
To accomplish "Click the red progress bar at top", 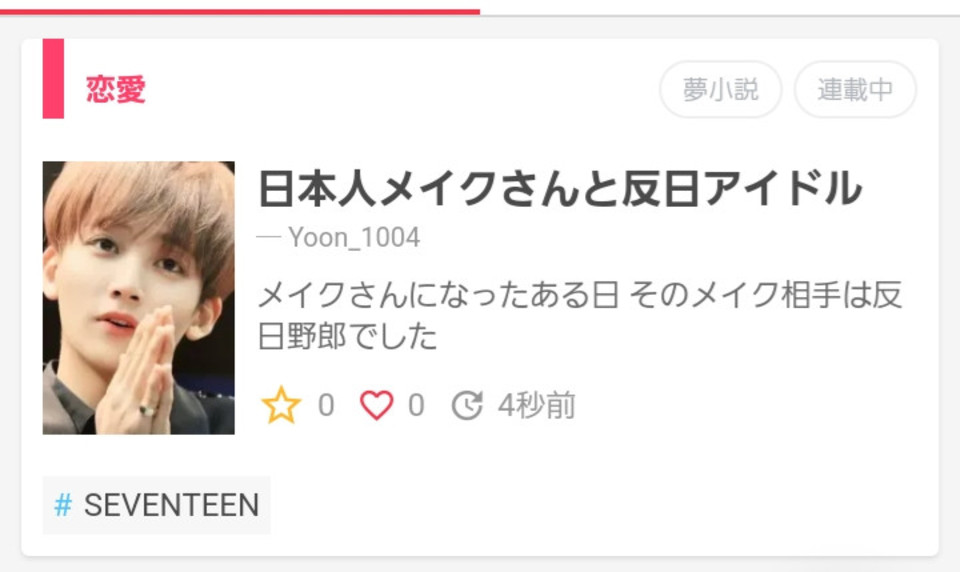I will [240, 12].
